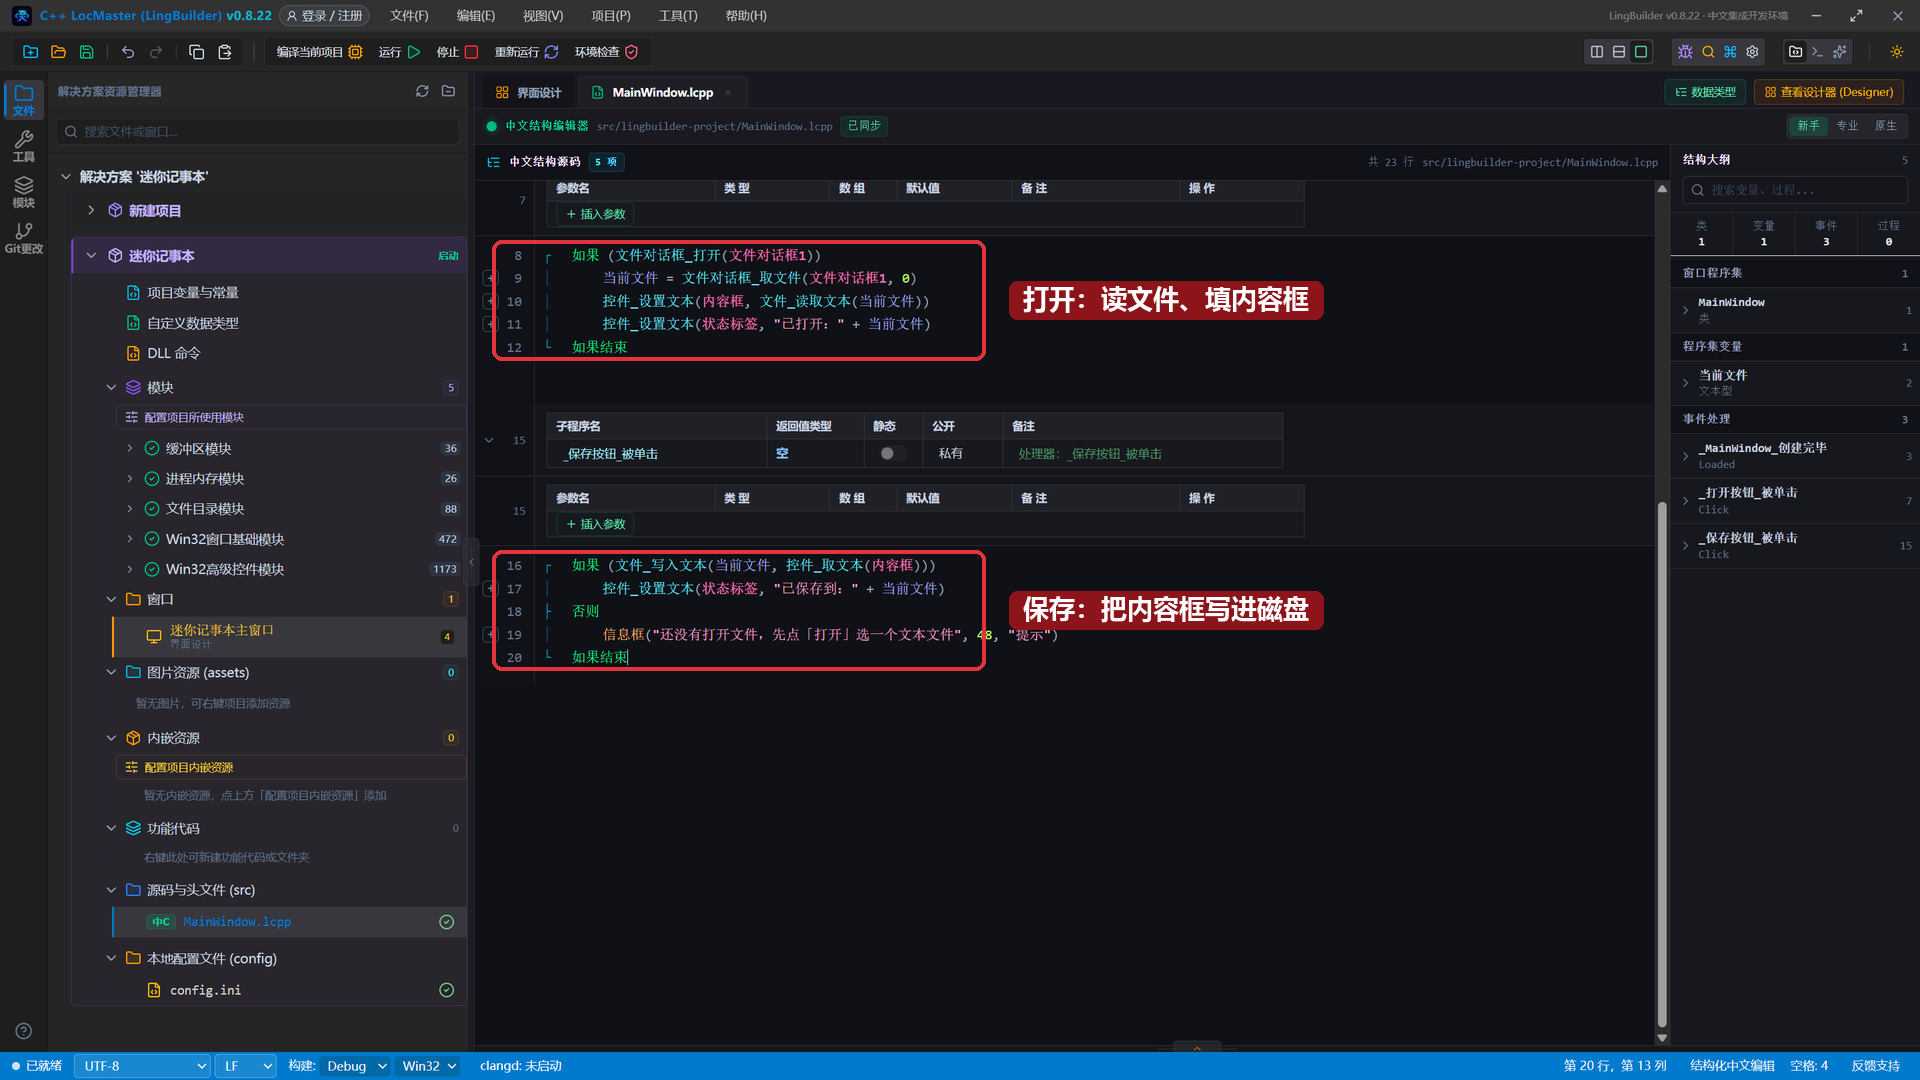Click the new project icon in the toolbar
1920x1080 pixels.
click(30, 52)
